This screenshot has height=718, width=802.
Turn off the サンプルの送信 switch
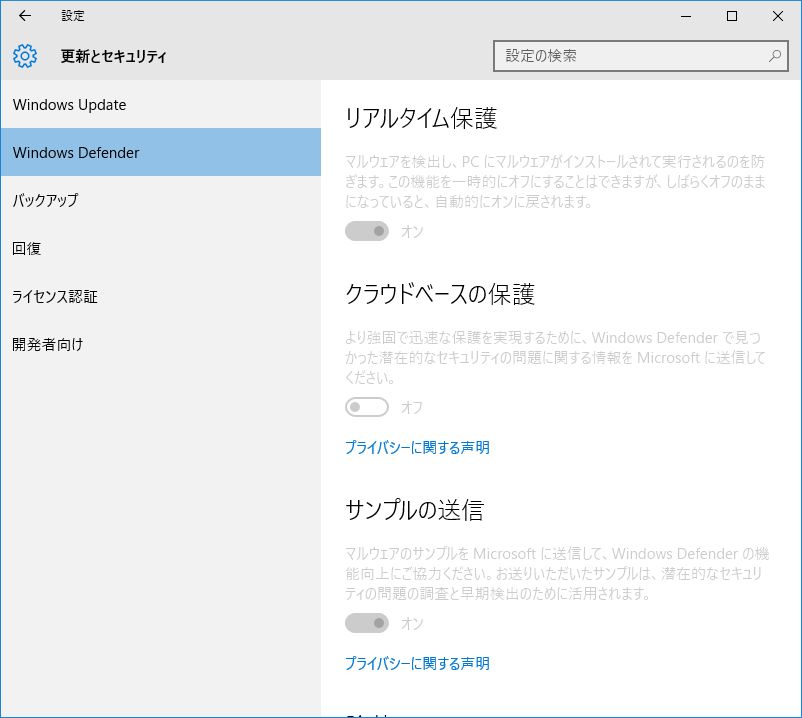(367, 623)
